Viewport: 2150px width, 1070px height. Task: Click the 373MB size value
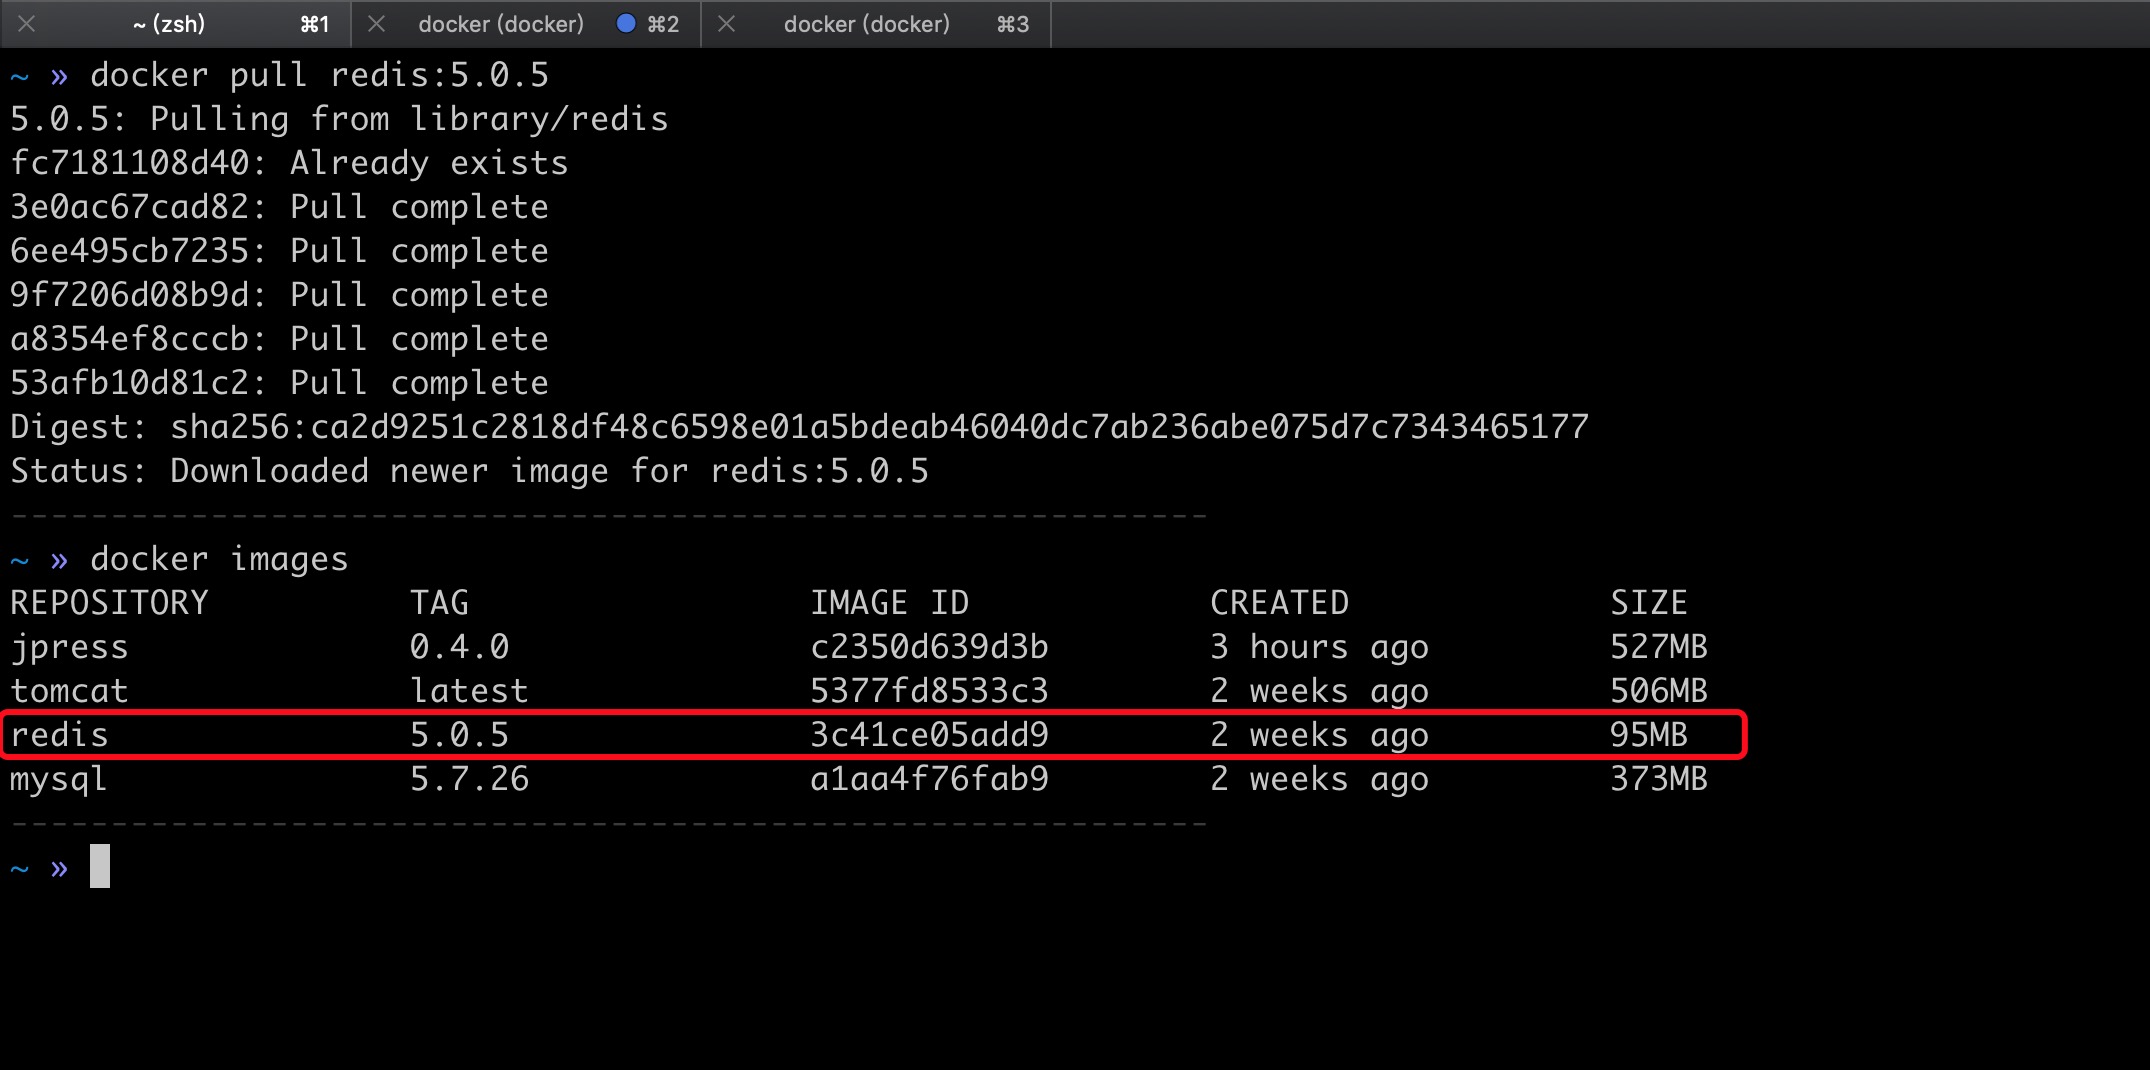1659,779
